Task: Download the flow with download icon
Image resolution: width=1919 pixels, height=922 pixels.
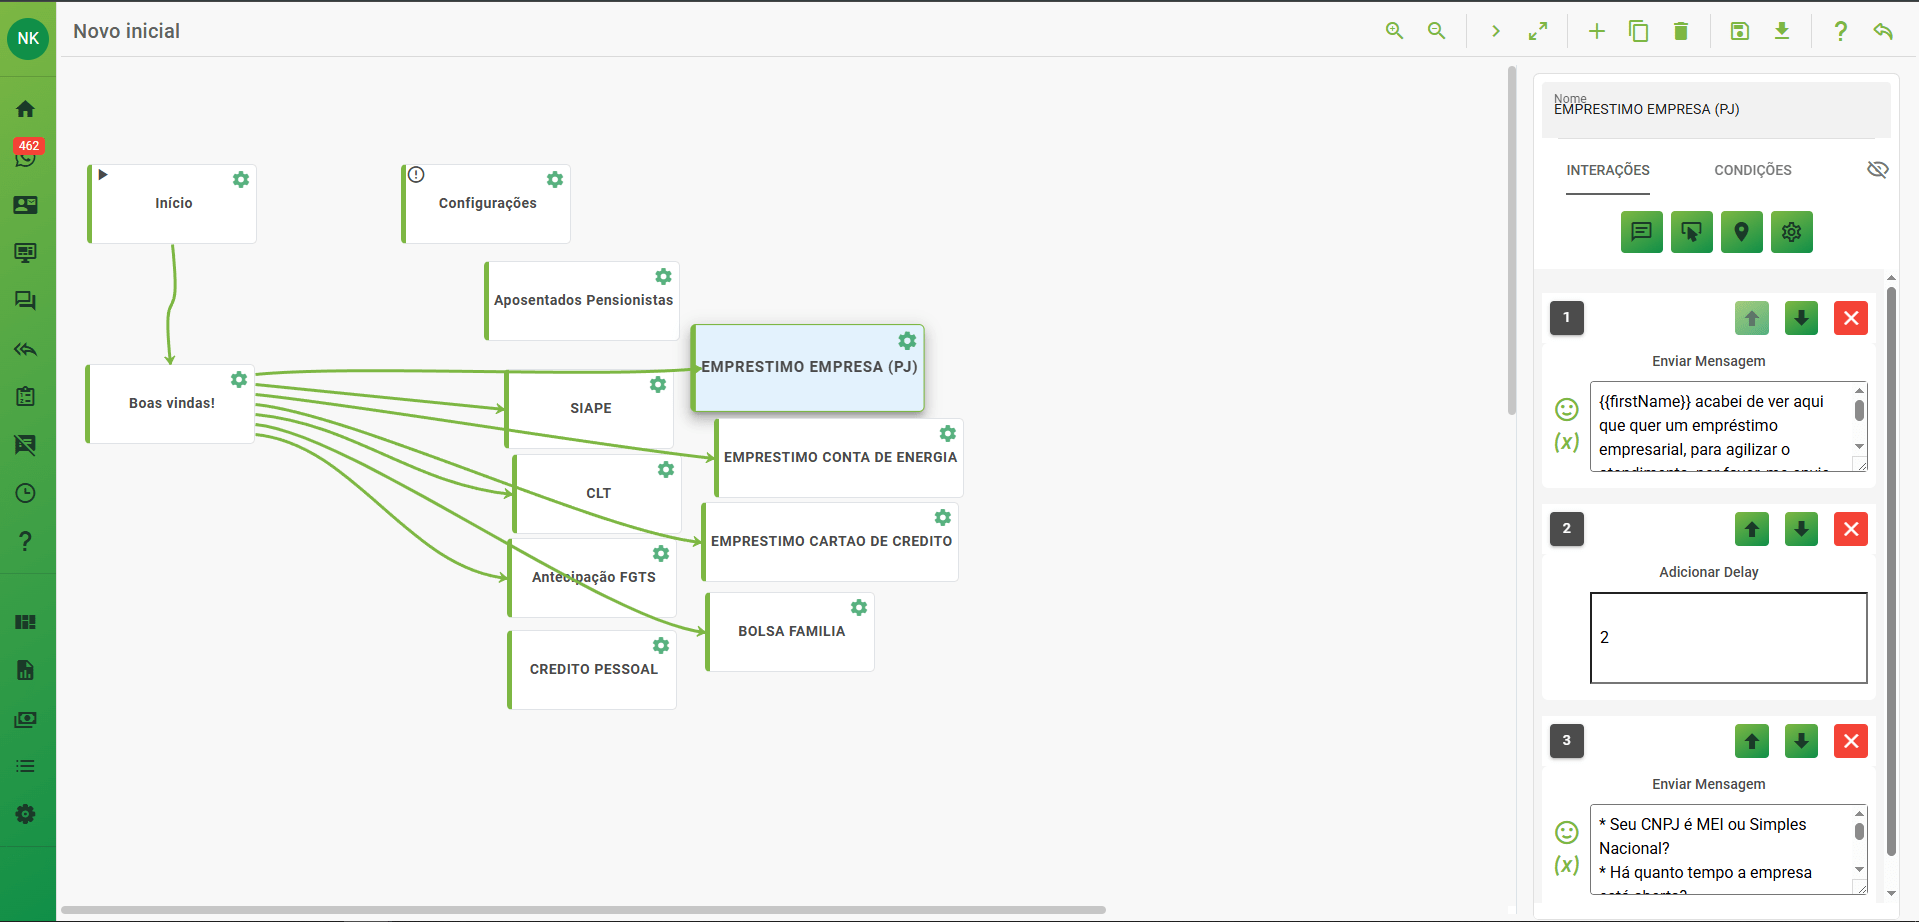Action: point(1782,31)
